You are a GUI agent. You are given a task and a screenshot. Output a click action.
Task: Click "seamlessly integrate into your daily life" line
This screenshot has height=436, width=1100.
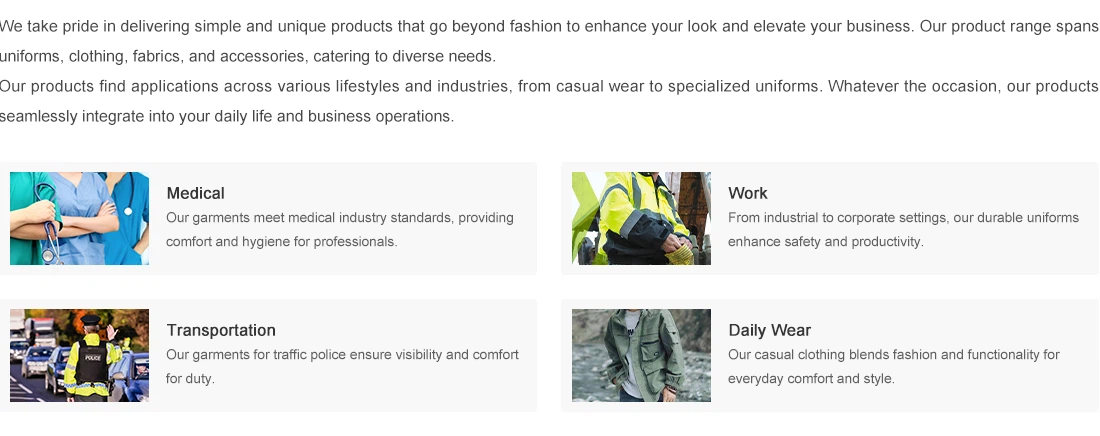(x=227, y=116)
